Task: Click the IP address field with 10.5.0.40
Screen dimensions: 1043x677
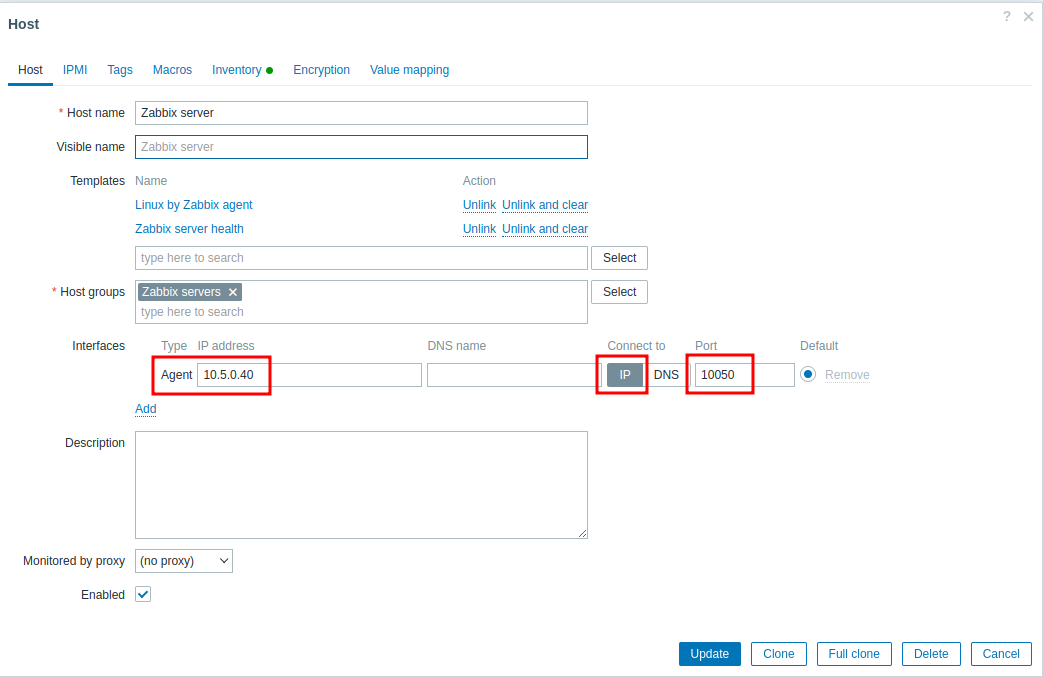Action: coord(309,374)
